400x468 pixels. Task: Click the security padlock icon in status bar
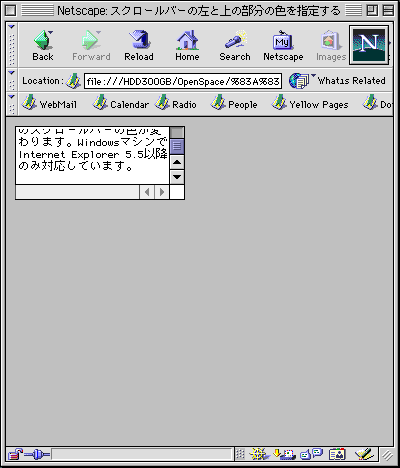[15, 454]
